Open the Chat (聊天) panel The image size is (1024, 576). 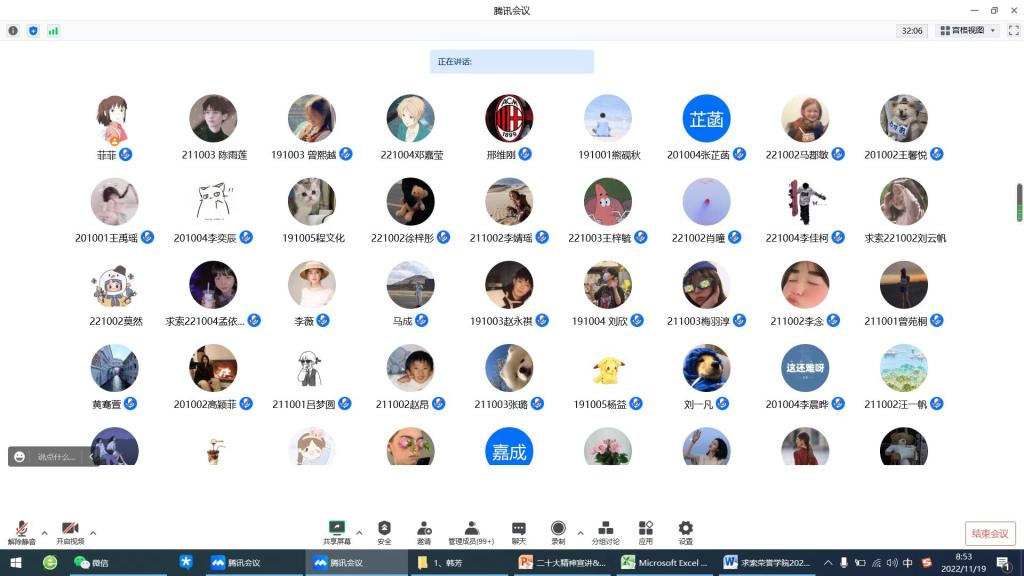[x=518, y=531]
